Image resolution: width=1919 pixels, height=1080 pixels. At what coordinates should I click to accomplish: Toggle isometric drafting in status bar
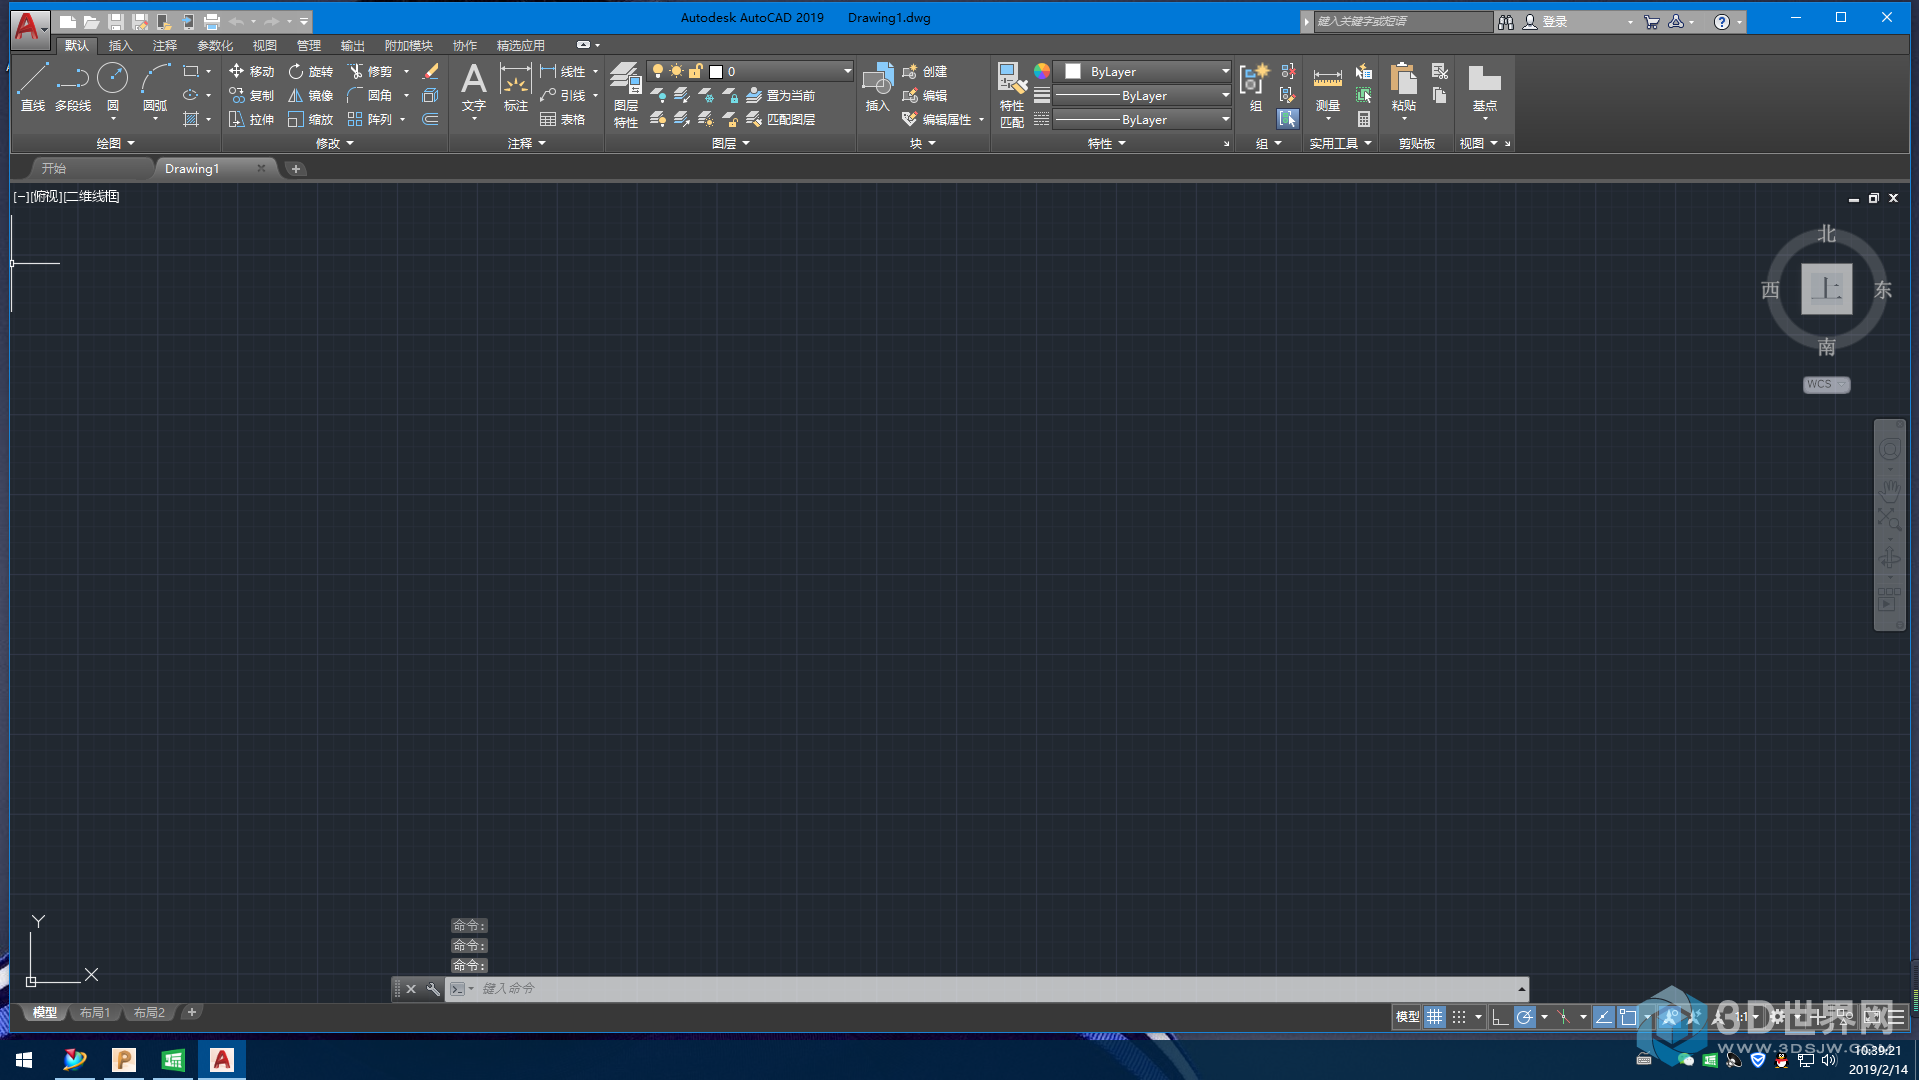pyautogui.click(x=1563, y=1017)
